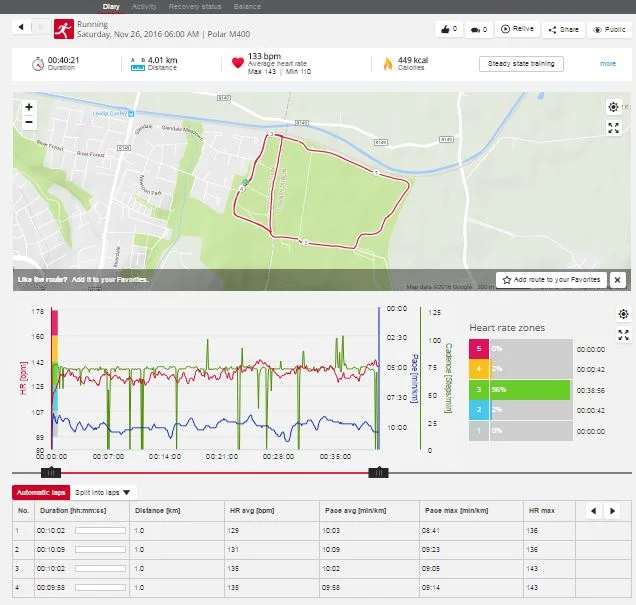Share this running session
Screen dimensions: 636x605
point(563,30)
